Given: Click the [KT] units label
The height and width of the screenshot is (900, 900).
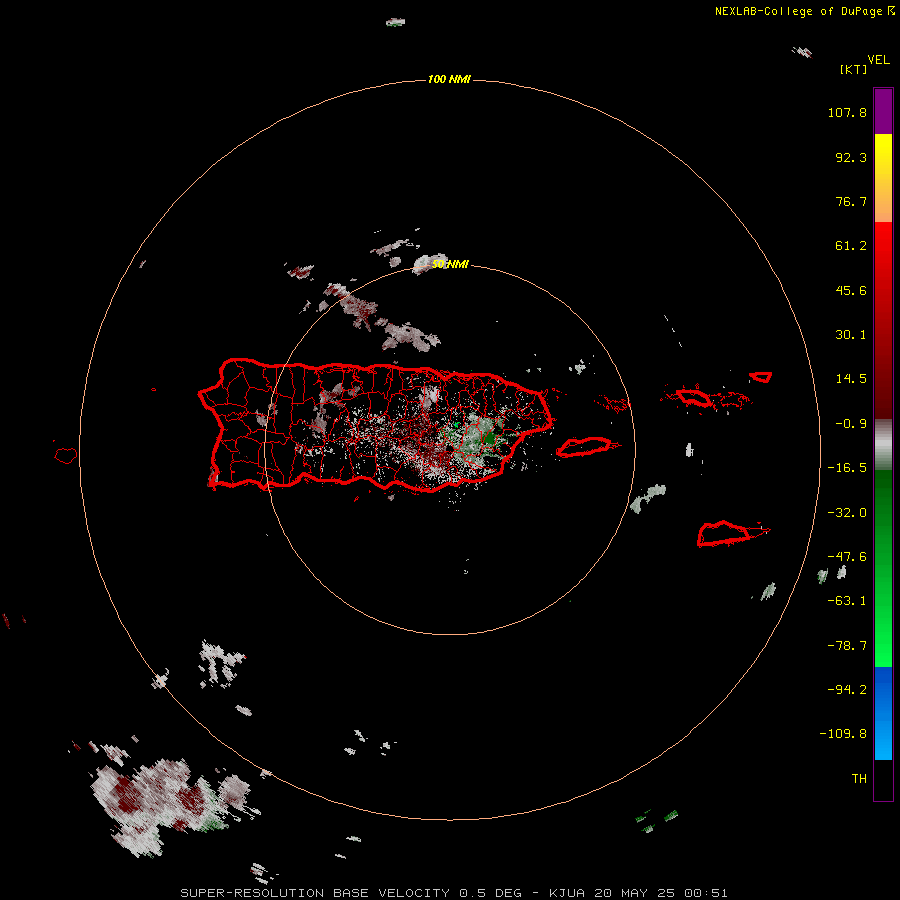Looking at the screenshot, I should [x=854, y=69].
